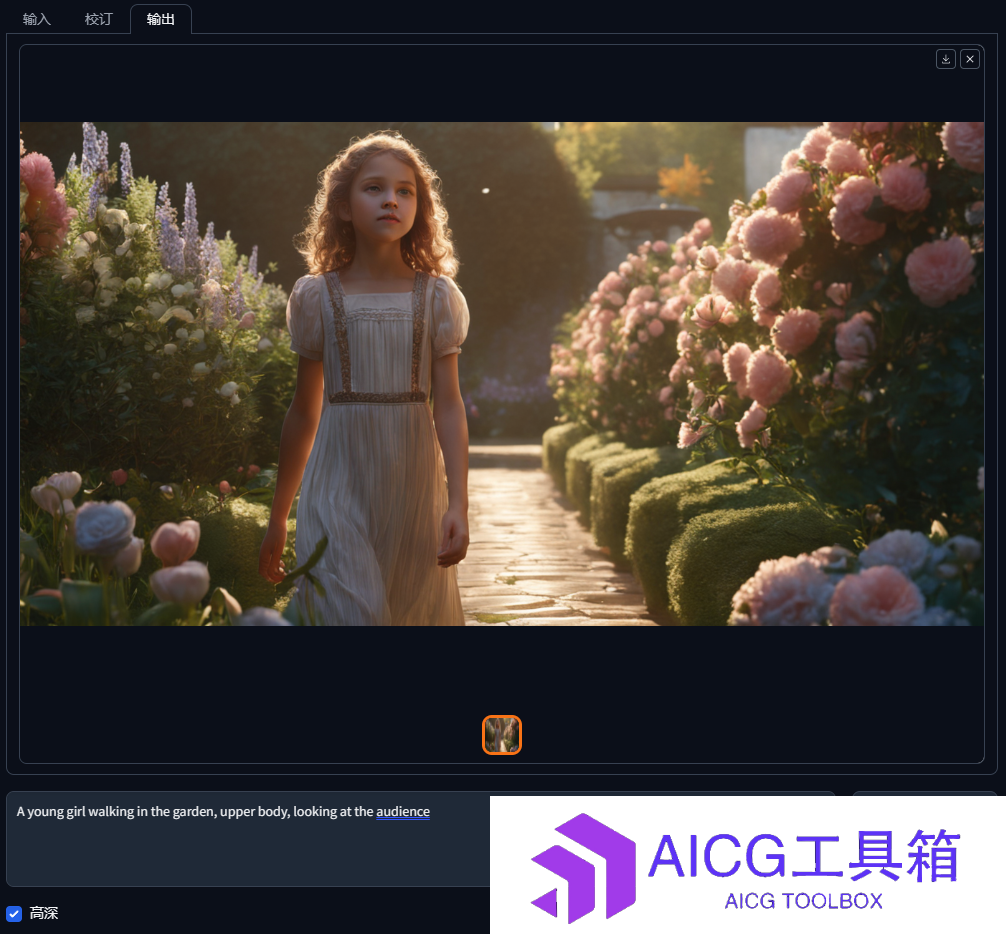Download the generated image
Viewport: 1006px width, 934px height.
click(x=946, y=59)
